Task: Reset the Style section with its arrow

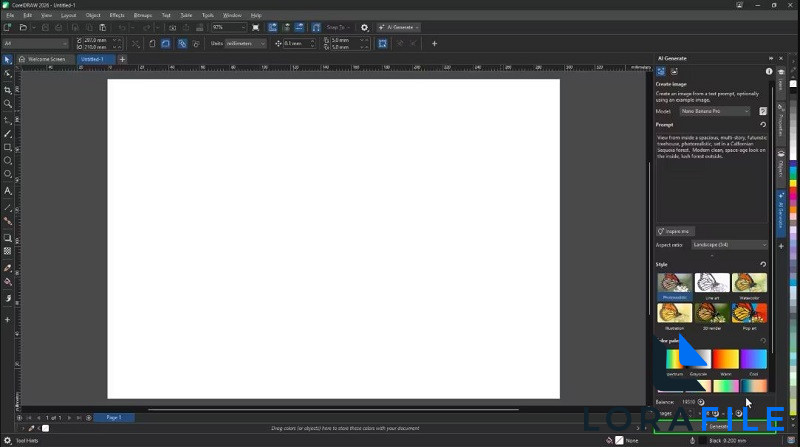Action: [x=763, y=264]
